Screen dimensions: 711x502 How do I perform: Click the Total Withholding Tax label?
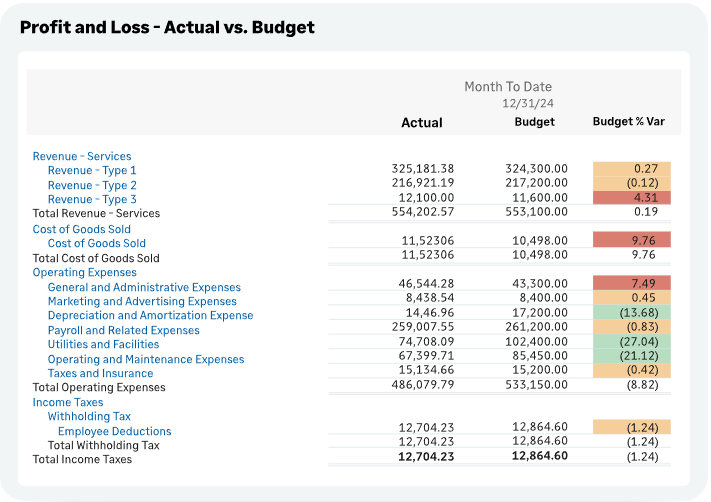click(x=103, y=445)
